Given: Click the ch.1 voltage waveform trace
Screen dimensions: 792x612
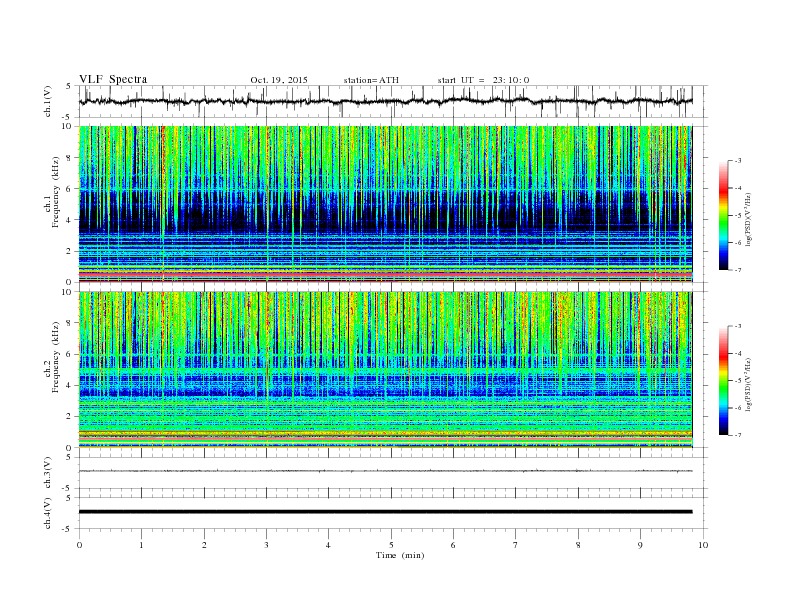Looking at the screenshot, I should 385,101.
